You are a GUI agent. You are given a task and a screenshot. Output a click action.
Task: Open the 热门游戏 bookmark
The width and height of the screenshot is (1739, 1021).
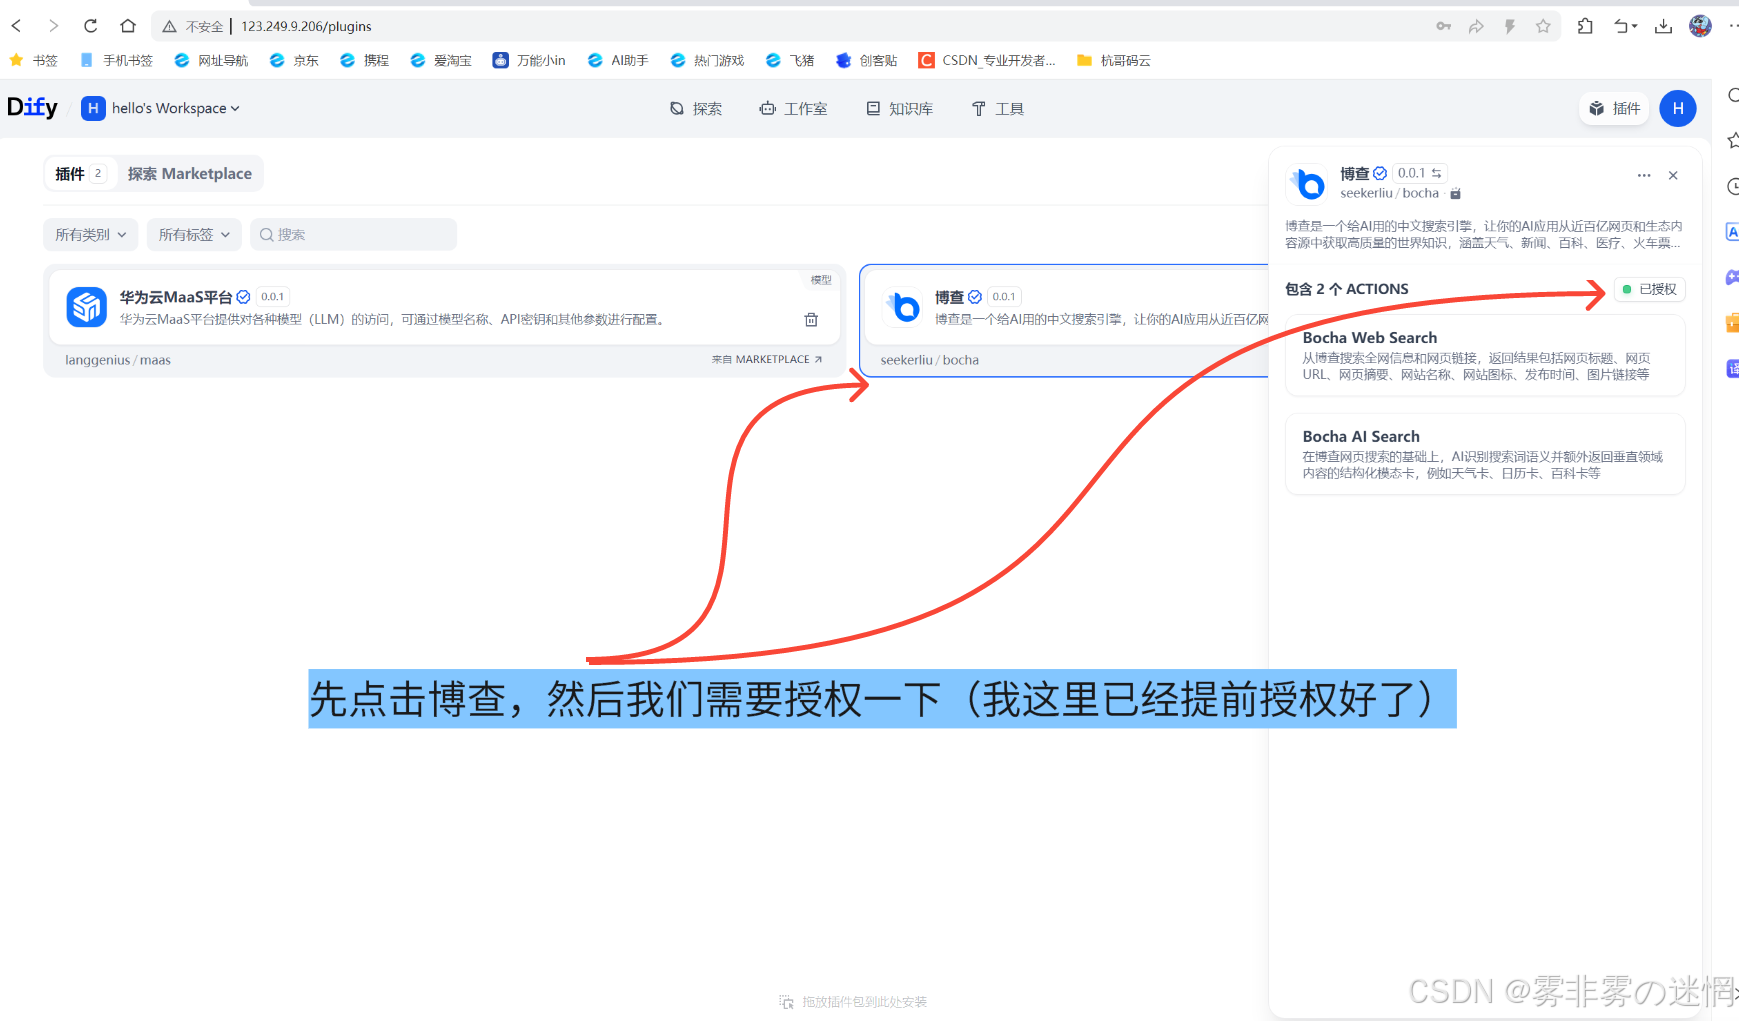tap(707, 60)
